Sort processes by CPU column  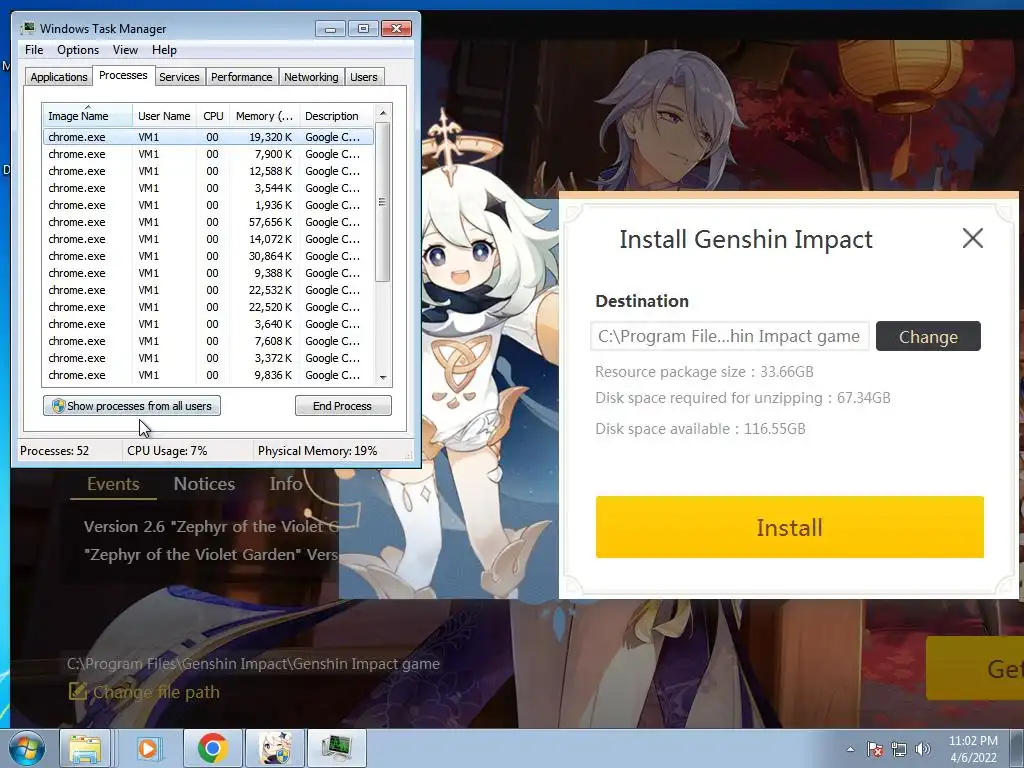pyautogui.click(x=213, y=116)
